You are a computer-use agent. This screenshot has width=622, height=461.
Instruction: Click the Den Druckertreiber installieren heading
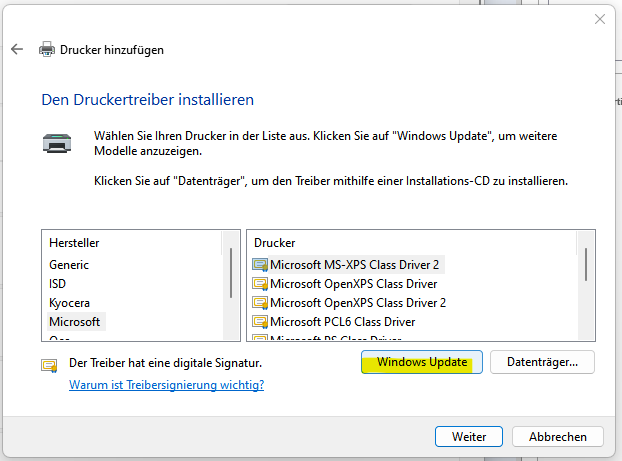[x=148, y=100]
